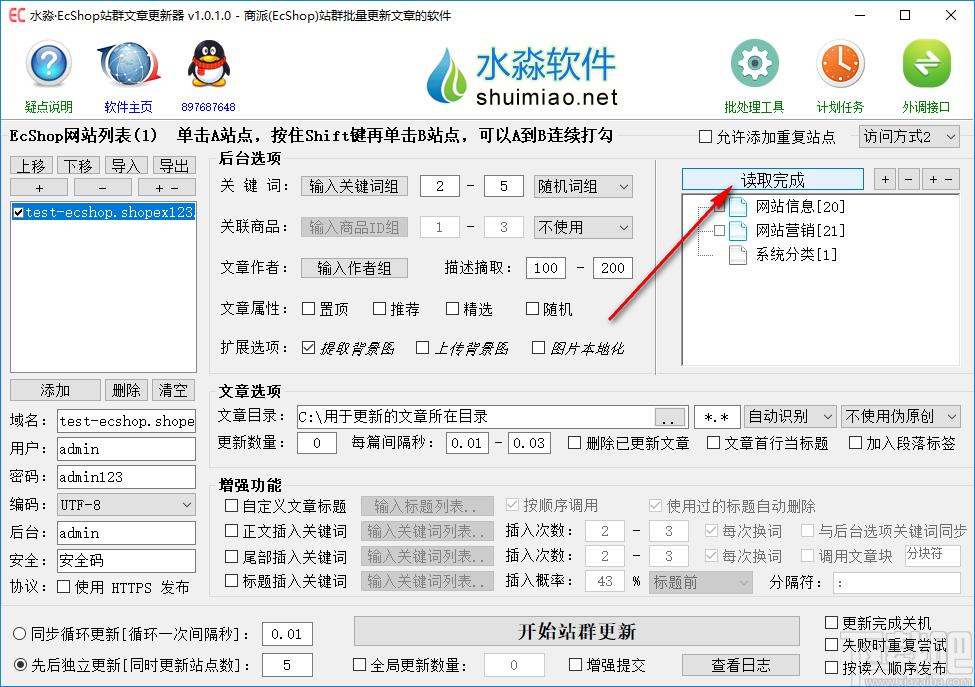Open the 外调接口 green arrow icon
The image size is (975, 687).
tap(926, 63)
